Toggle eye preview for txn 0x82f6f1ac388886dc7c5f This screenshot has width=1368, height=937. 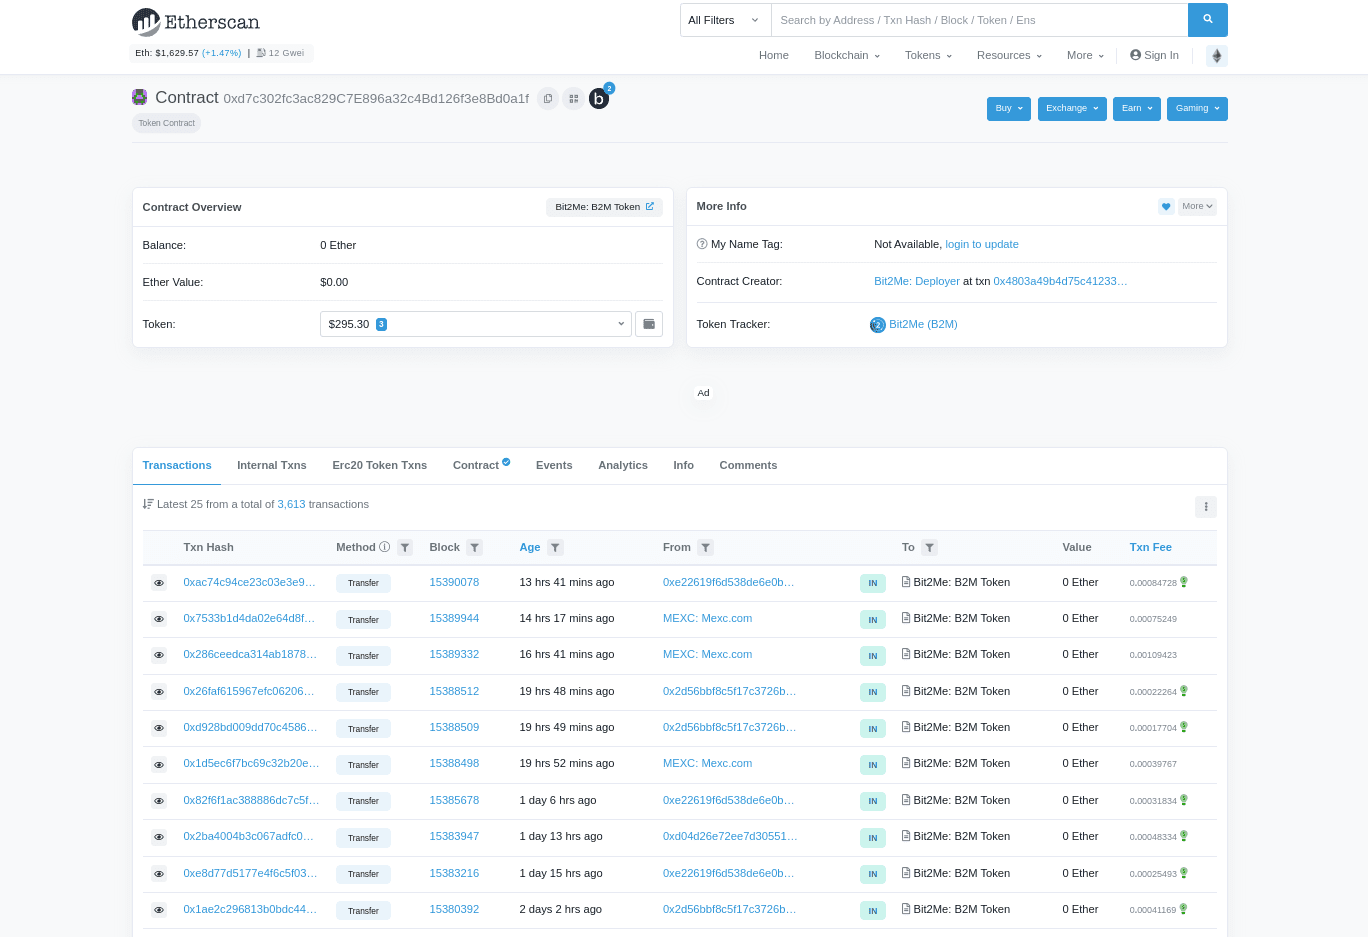click(x=158, y=801)
